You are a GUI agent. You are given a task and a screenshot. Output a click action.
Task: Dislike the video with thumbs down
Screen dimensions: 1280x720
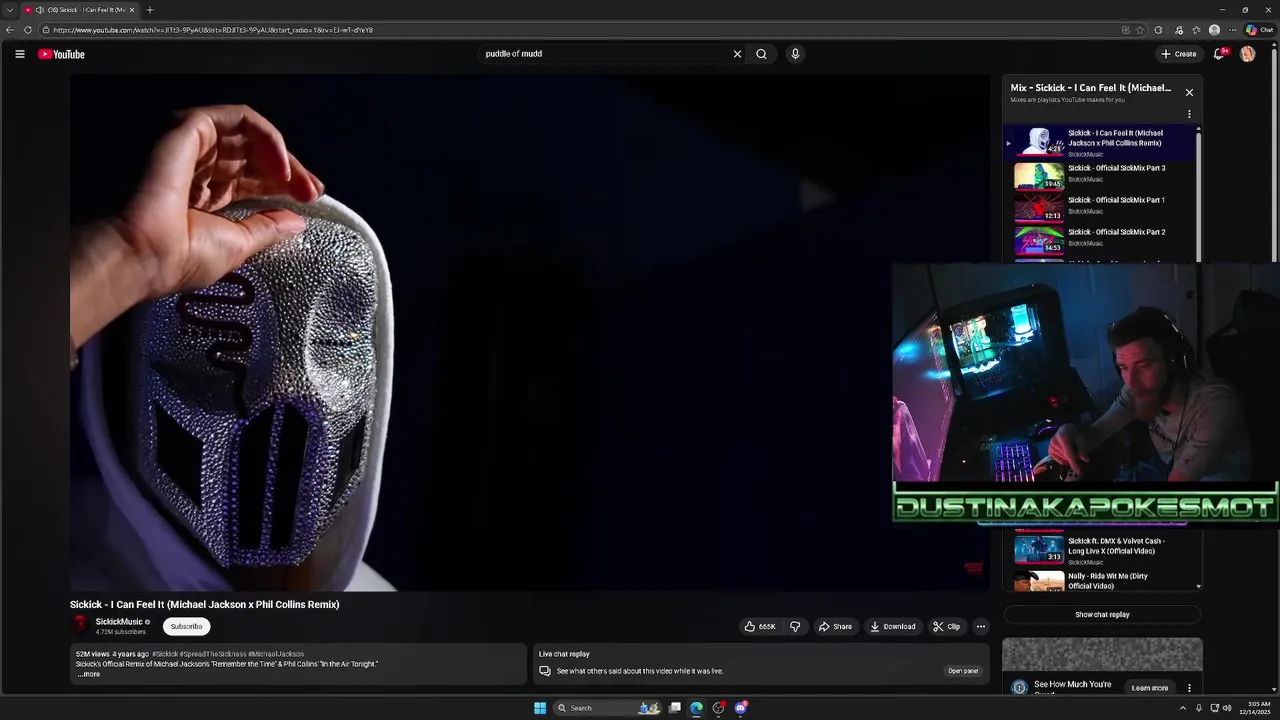(x=795, y=627)
